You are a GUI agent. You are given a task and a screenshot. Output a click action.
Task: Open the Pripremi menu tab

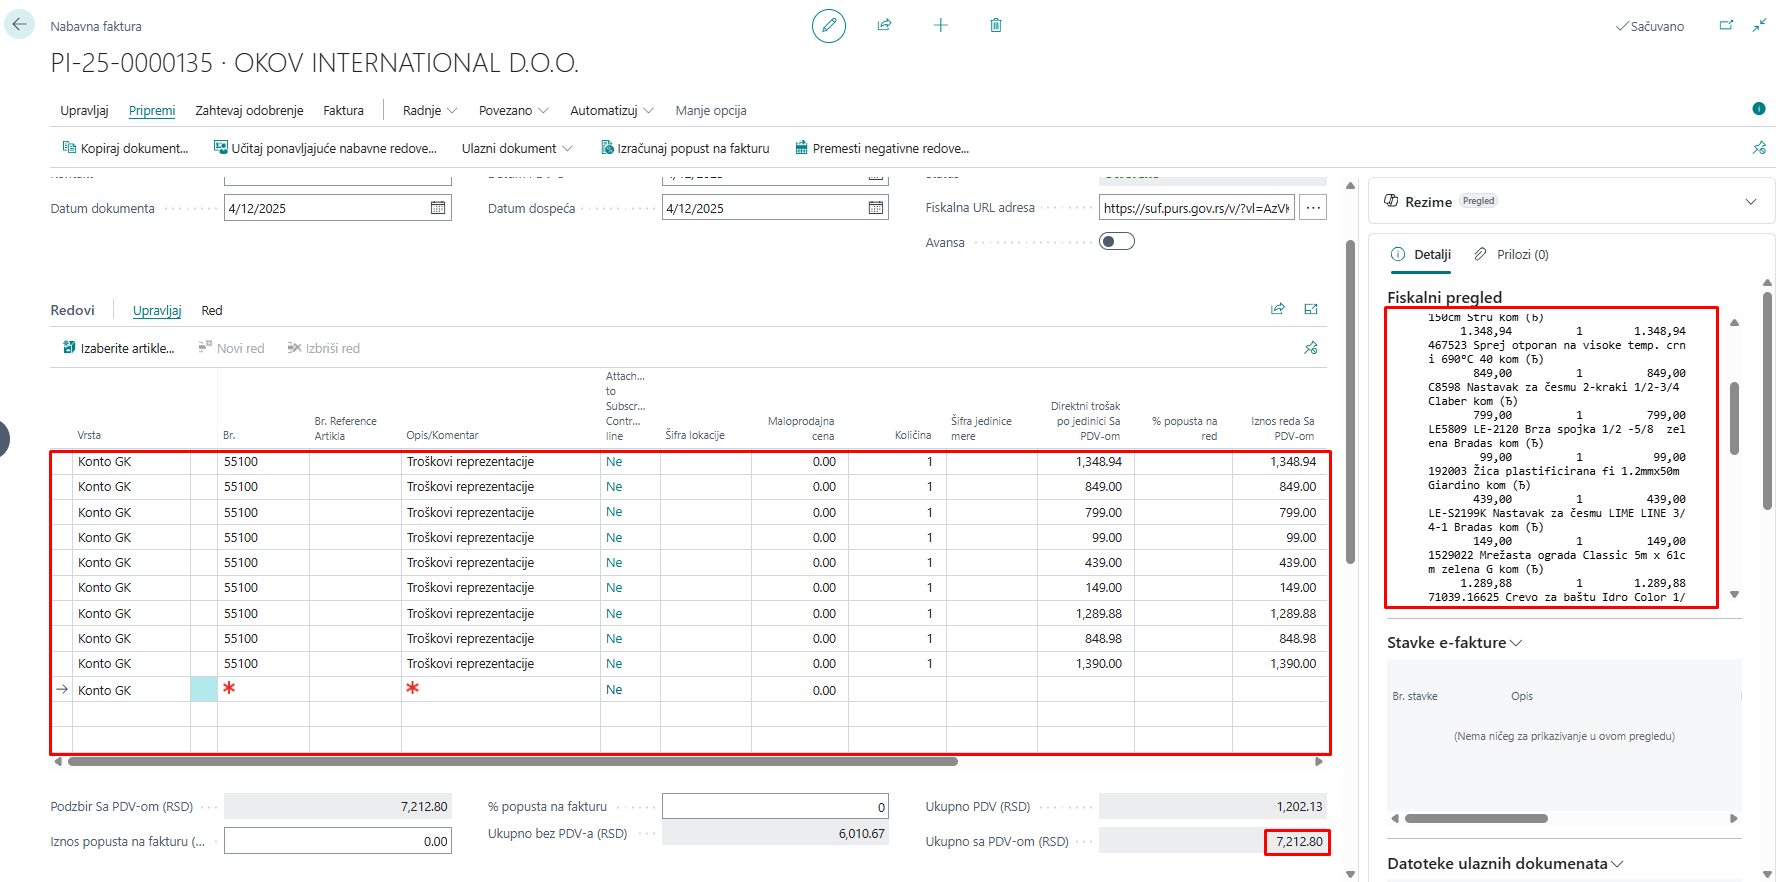tap(152, 111)
